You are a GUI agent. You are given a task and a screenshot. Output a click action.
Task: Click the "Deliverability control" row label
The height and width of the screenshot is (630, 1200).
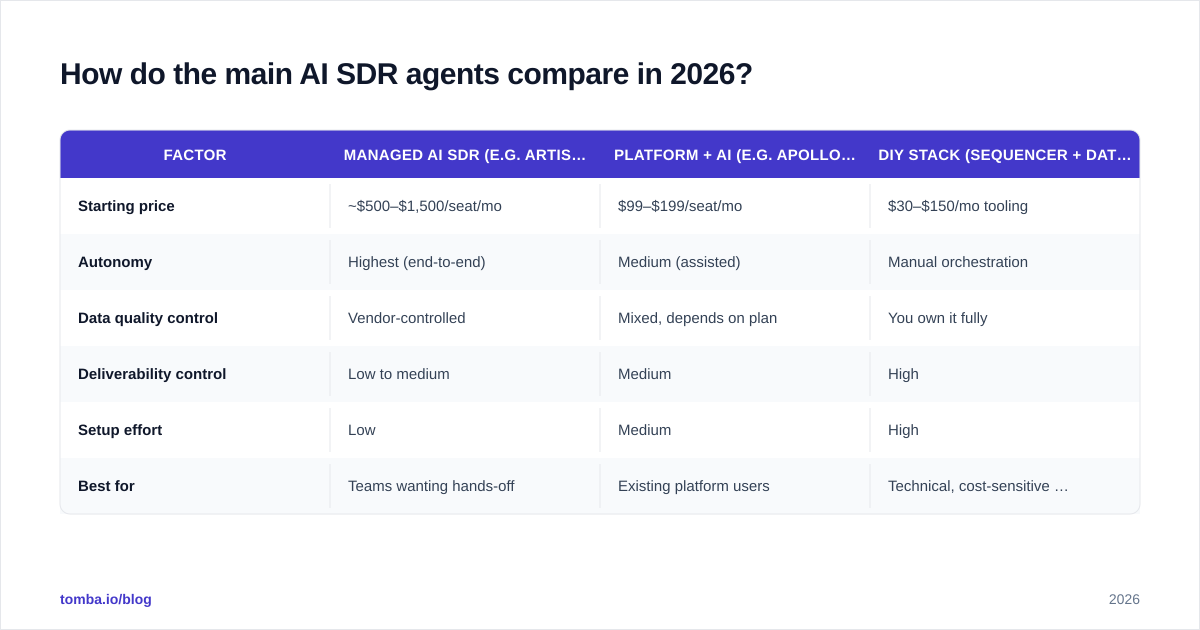(152, 374)
